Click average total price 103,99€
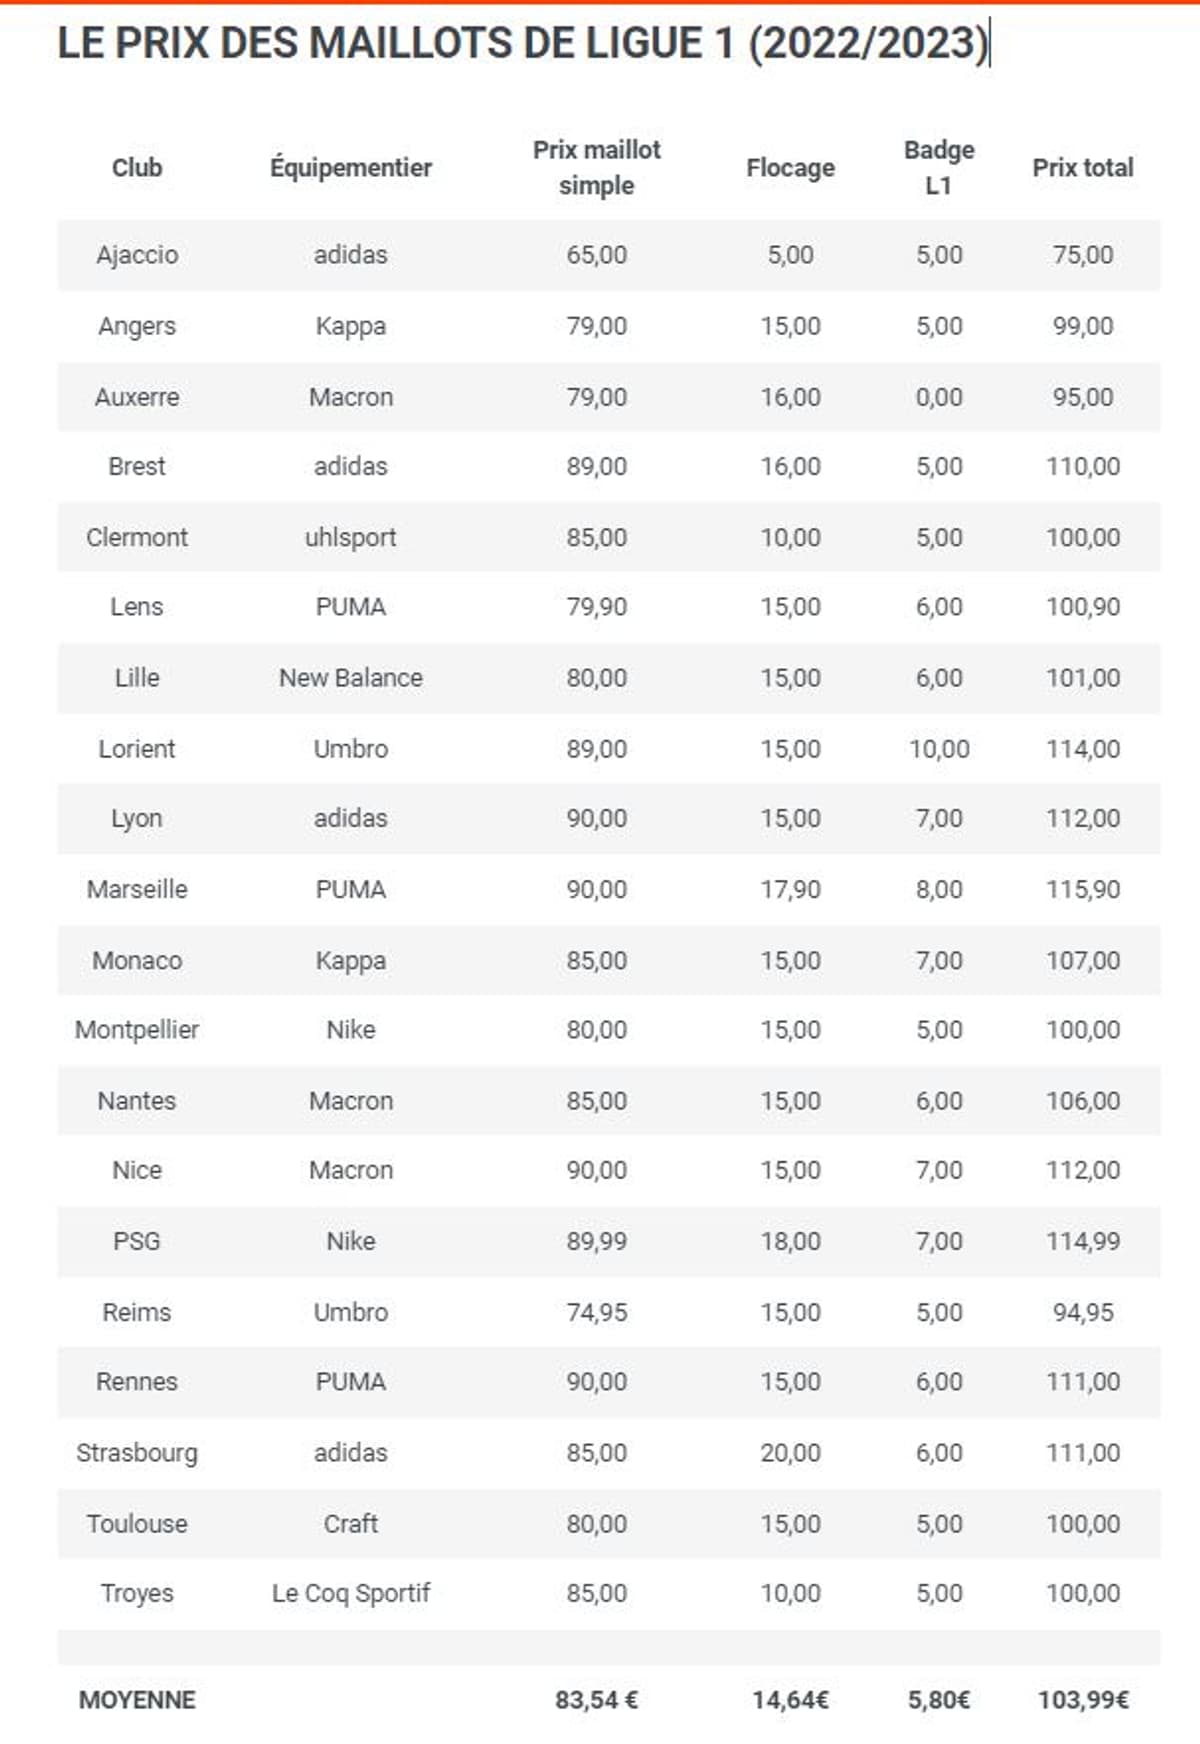The image size is (1200, 1744). tap(1083, 1700)
